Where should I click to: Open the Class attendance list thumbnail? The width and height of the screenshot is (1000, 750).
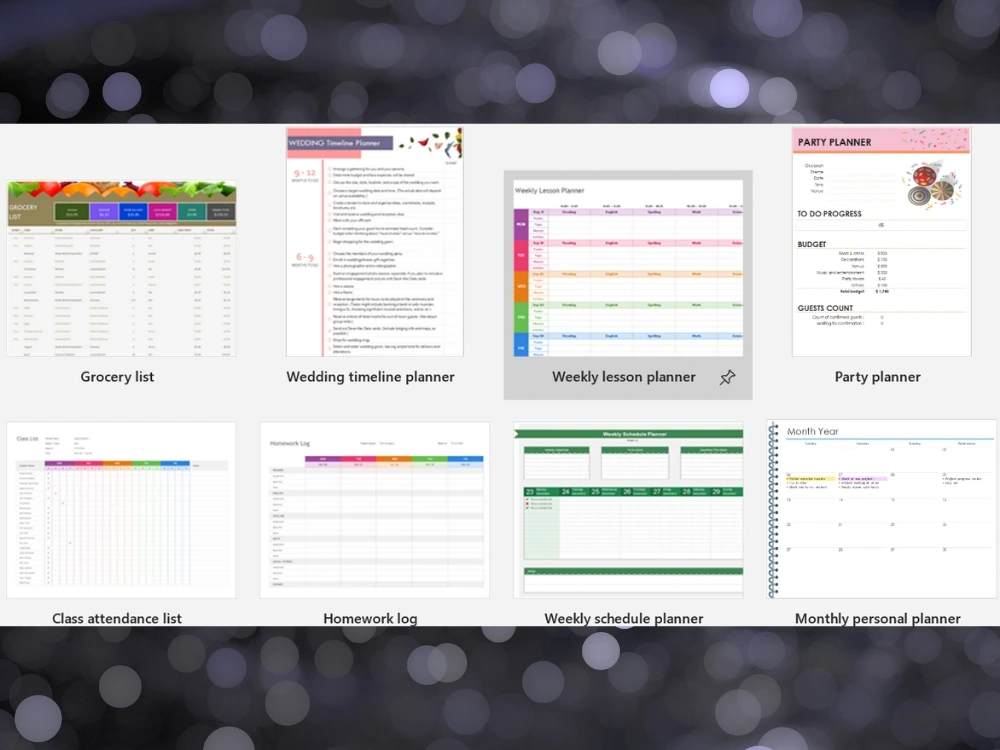pos(121,510)
